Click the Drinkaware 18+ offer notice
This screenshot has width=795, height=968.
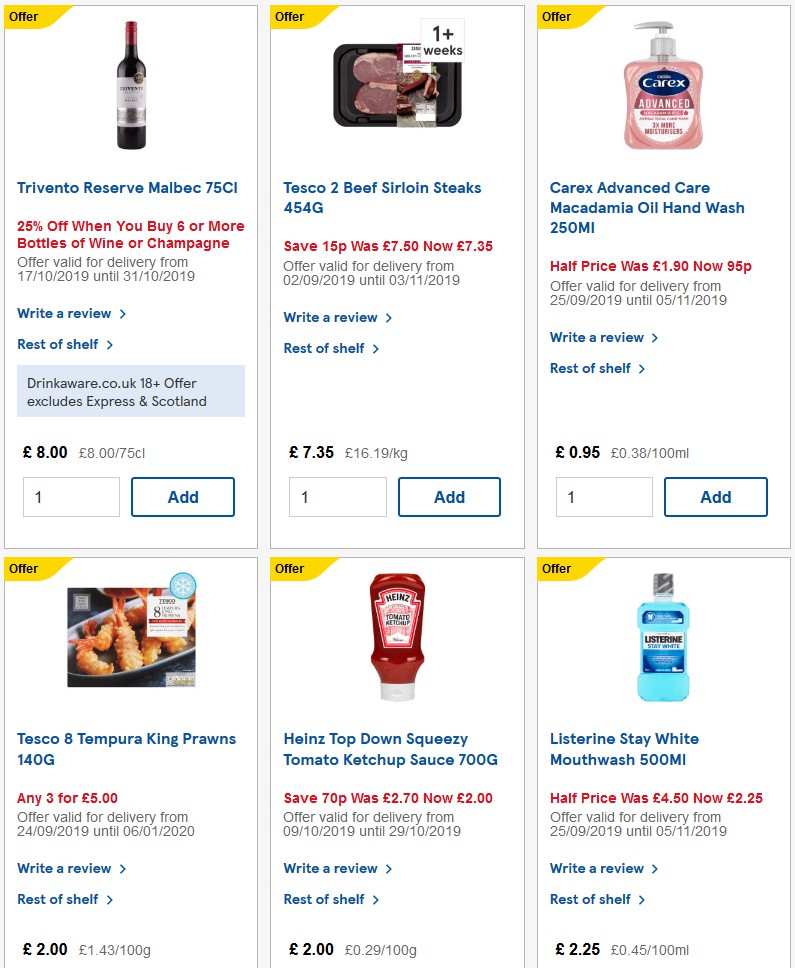point(131,391)
